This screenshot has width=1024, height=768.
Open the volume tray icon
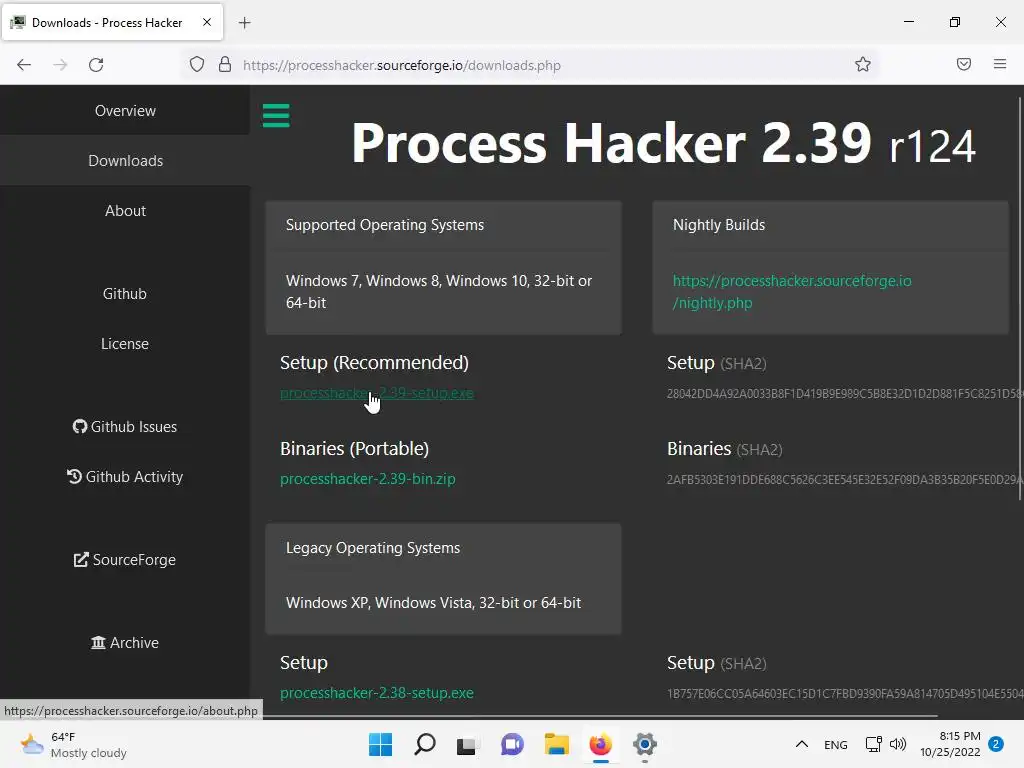pyautogui.click(x=898, y=744)
